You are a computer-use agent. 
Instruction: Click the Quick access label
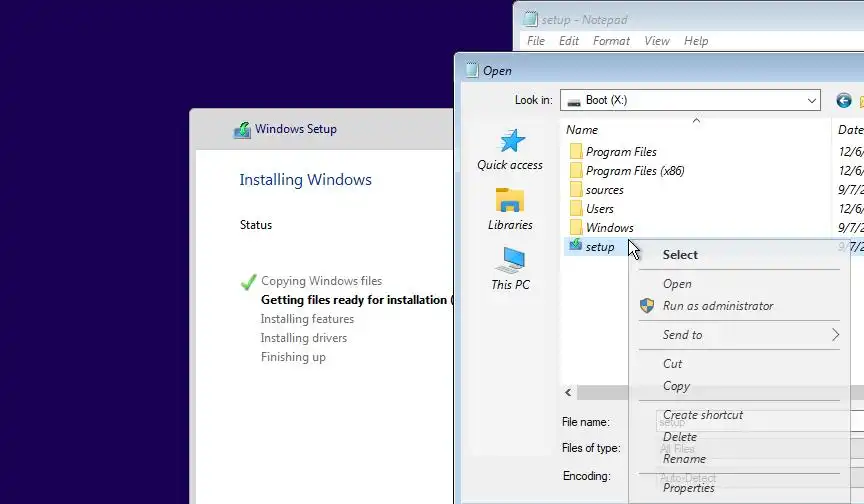pos(510,165)
